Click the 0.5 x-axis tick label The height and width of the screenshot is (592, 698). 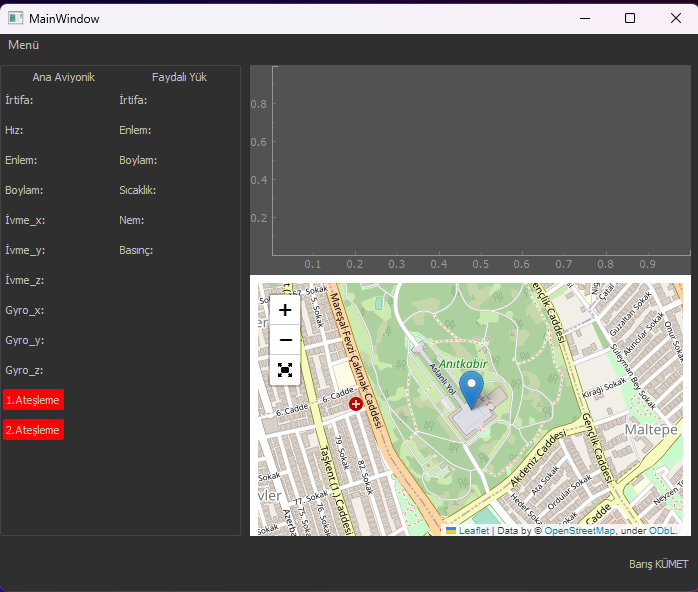(x=480, y=264)
